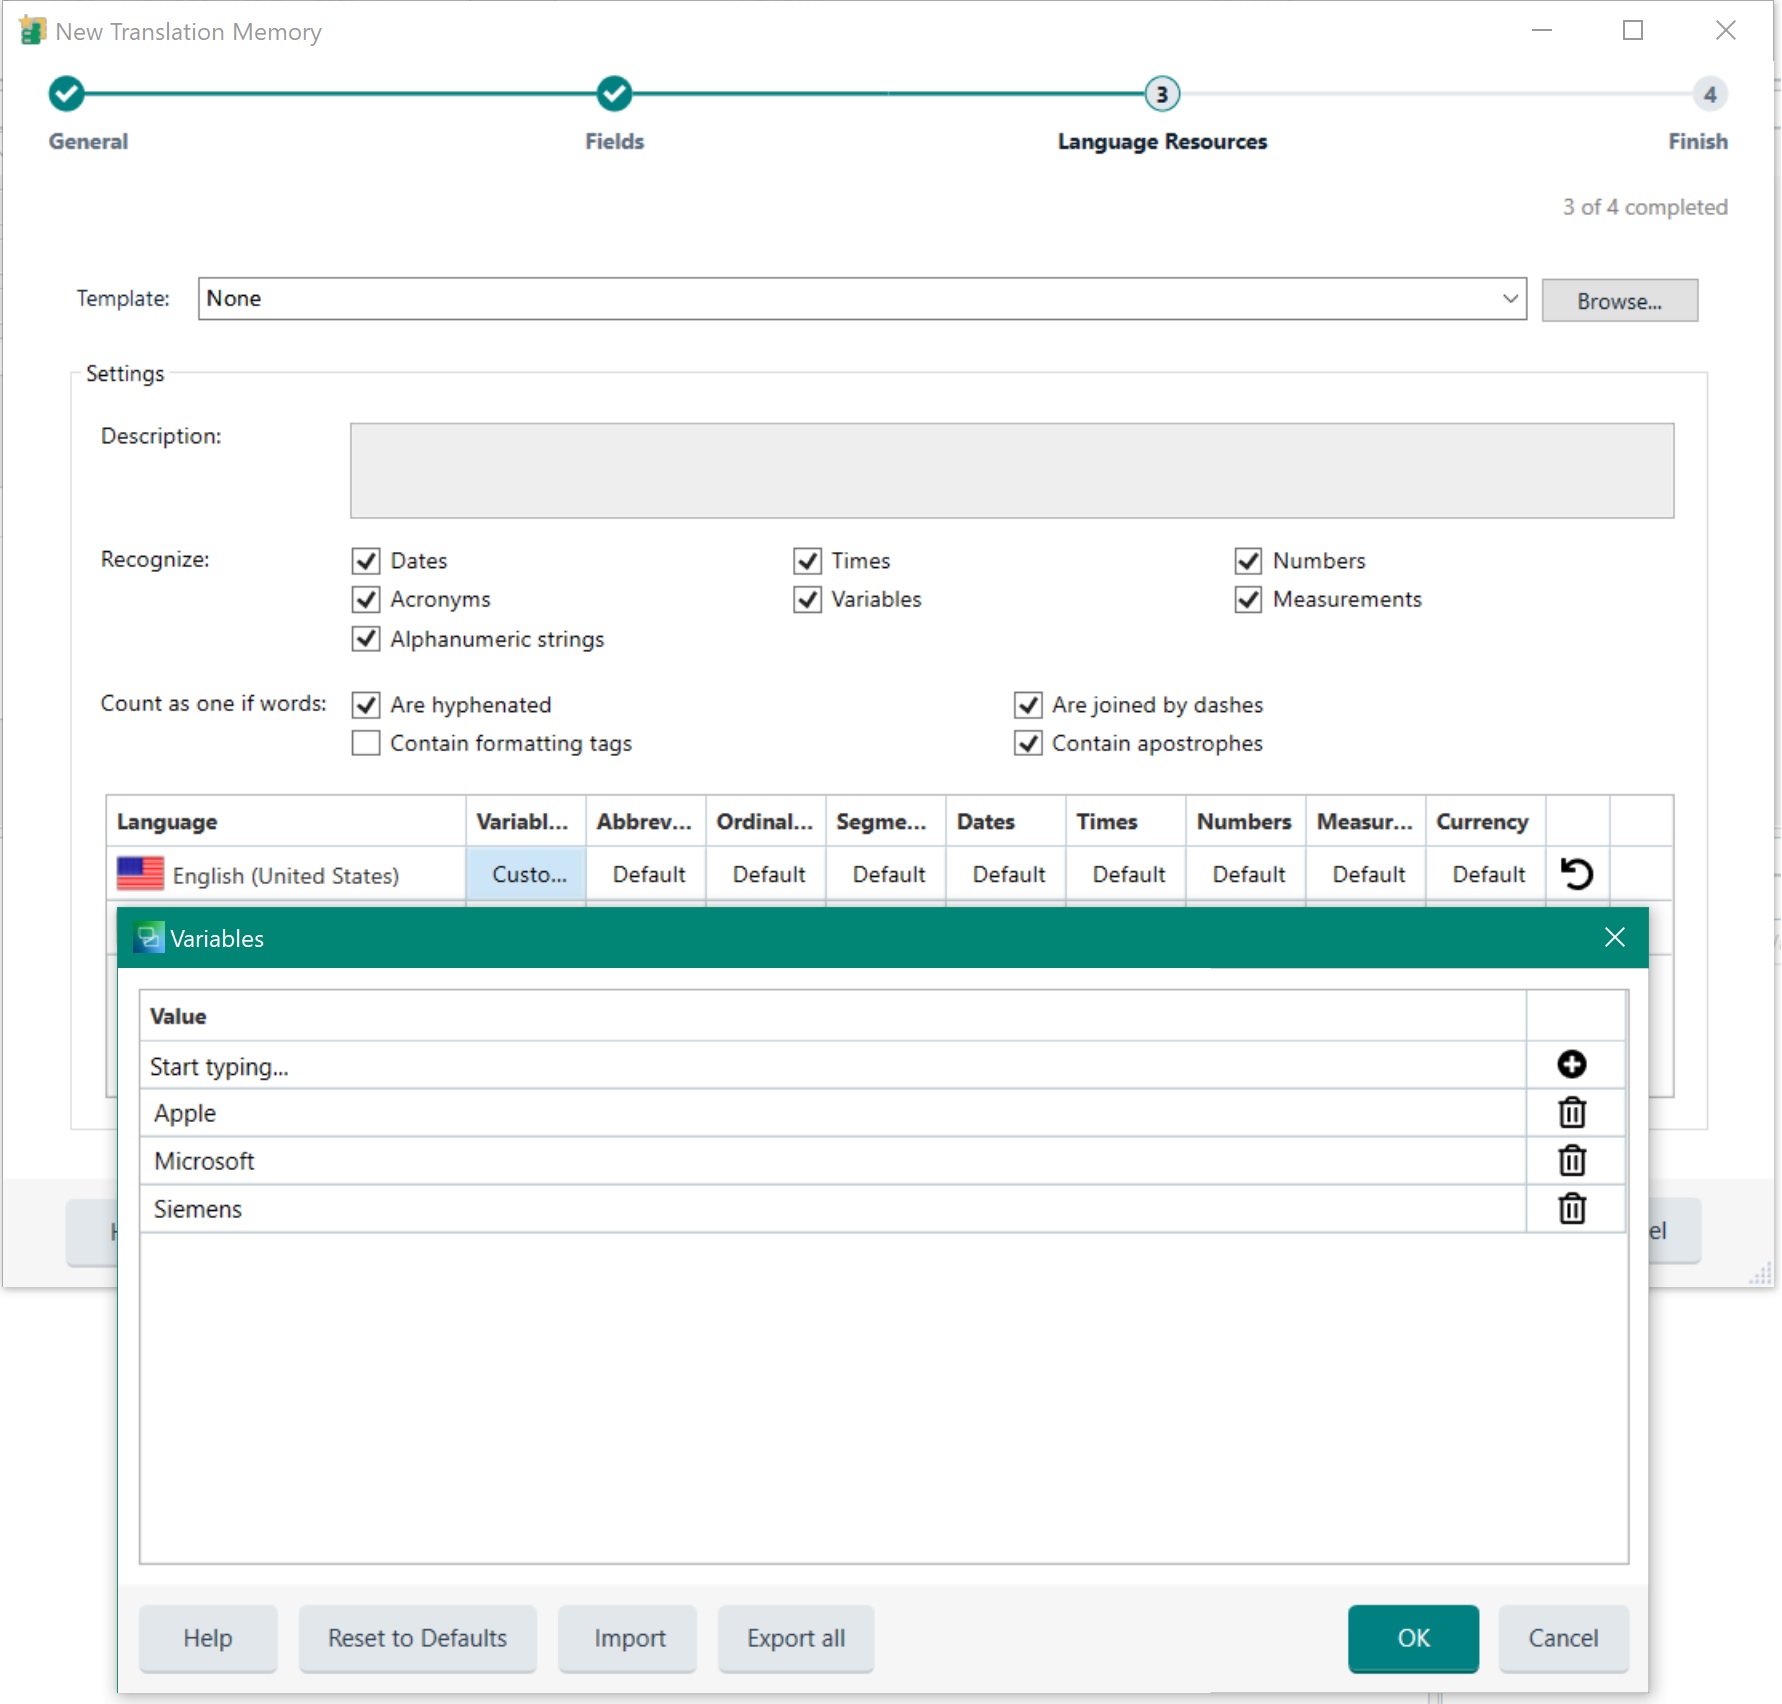1782x1704 pixels.
Task: Uncheck the Dates recognition checkbox
Action: [x=366, y=561]
